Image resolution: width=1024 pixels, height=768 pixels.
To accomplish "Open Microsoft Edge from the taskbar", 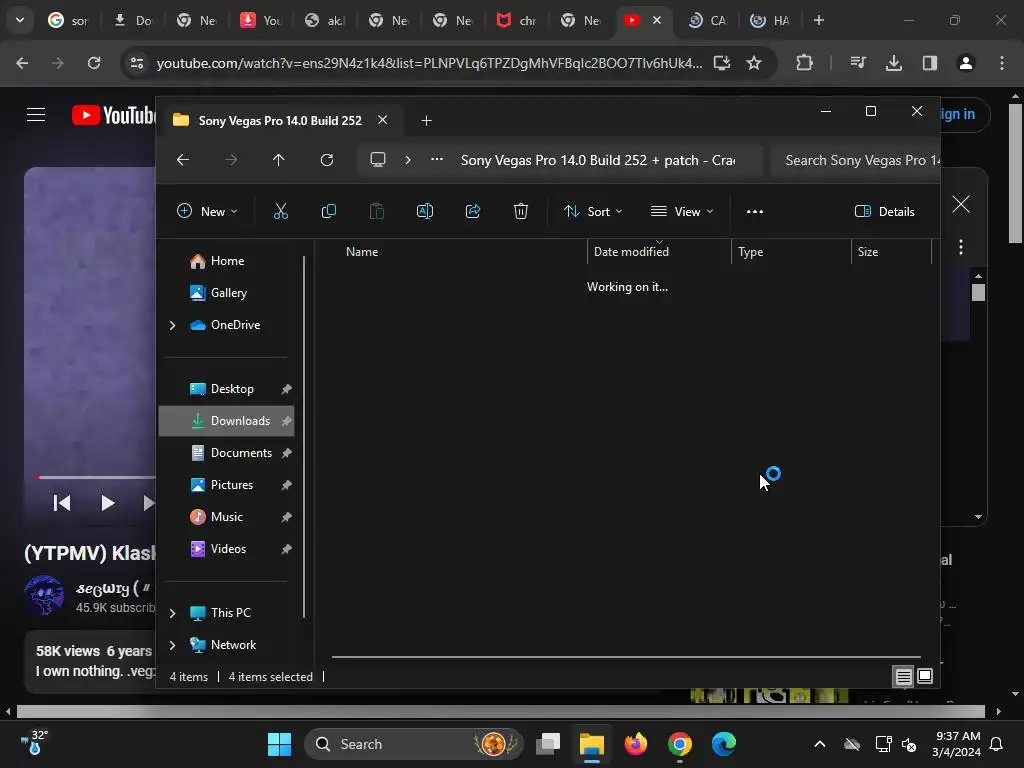I will coord(724,744).
